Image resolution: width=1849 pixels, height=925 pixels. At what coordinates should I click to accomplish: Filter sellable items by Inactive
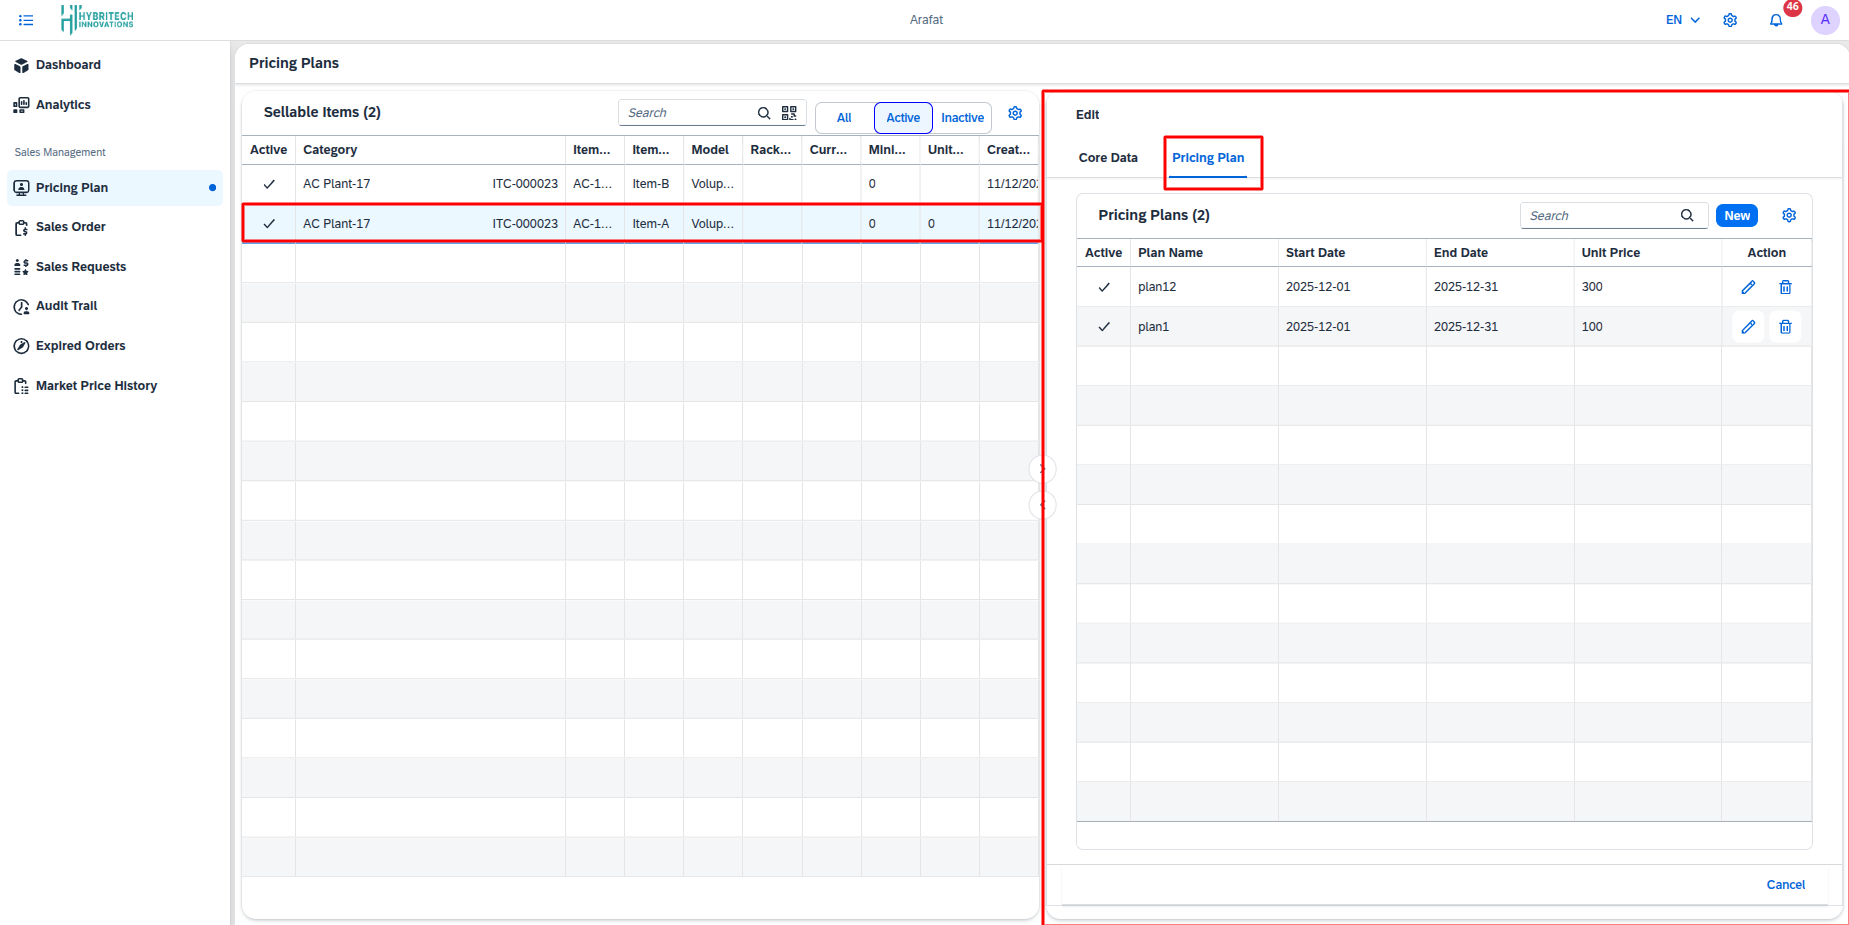[961, 117]
